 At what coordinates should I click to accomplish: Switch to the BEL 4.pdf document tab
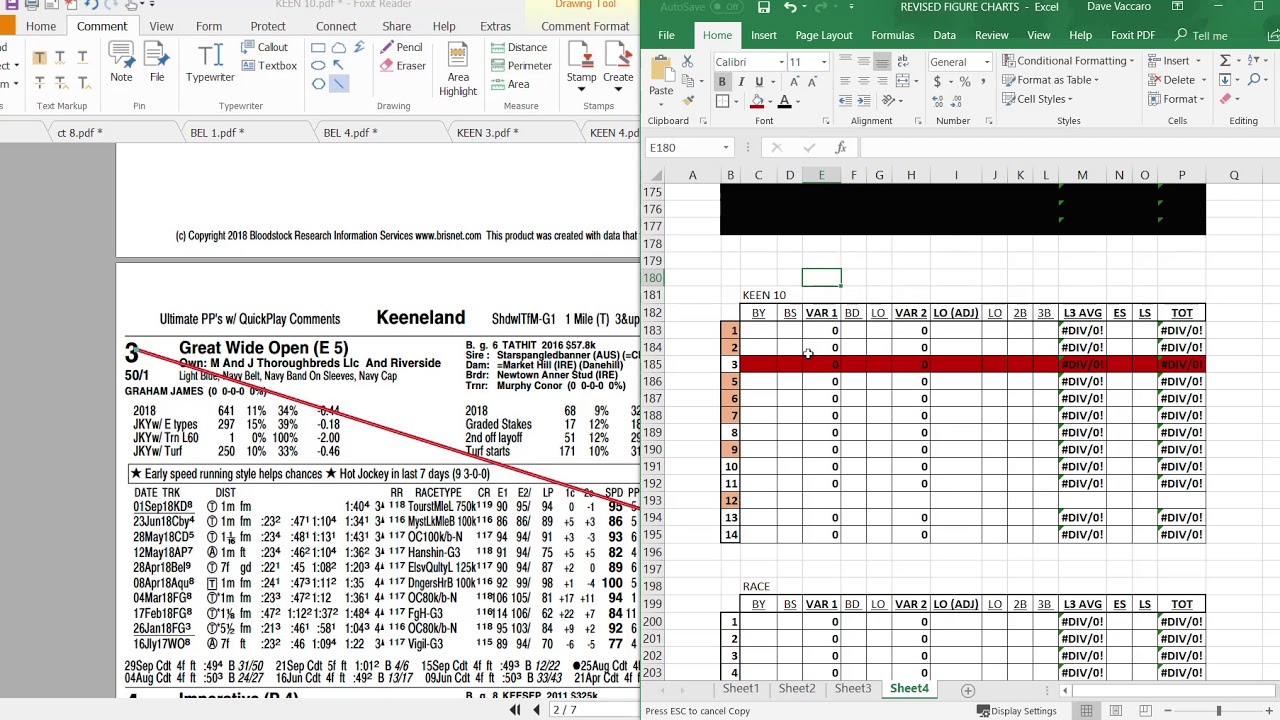(350, 133)
